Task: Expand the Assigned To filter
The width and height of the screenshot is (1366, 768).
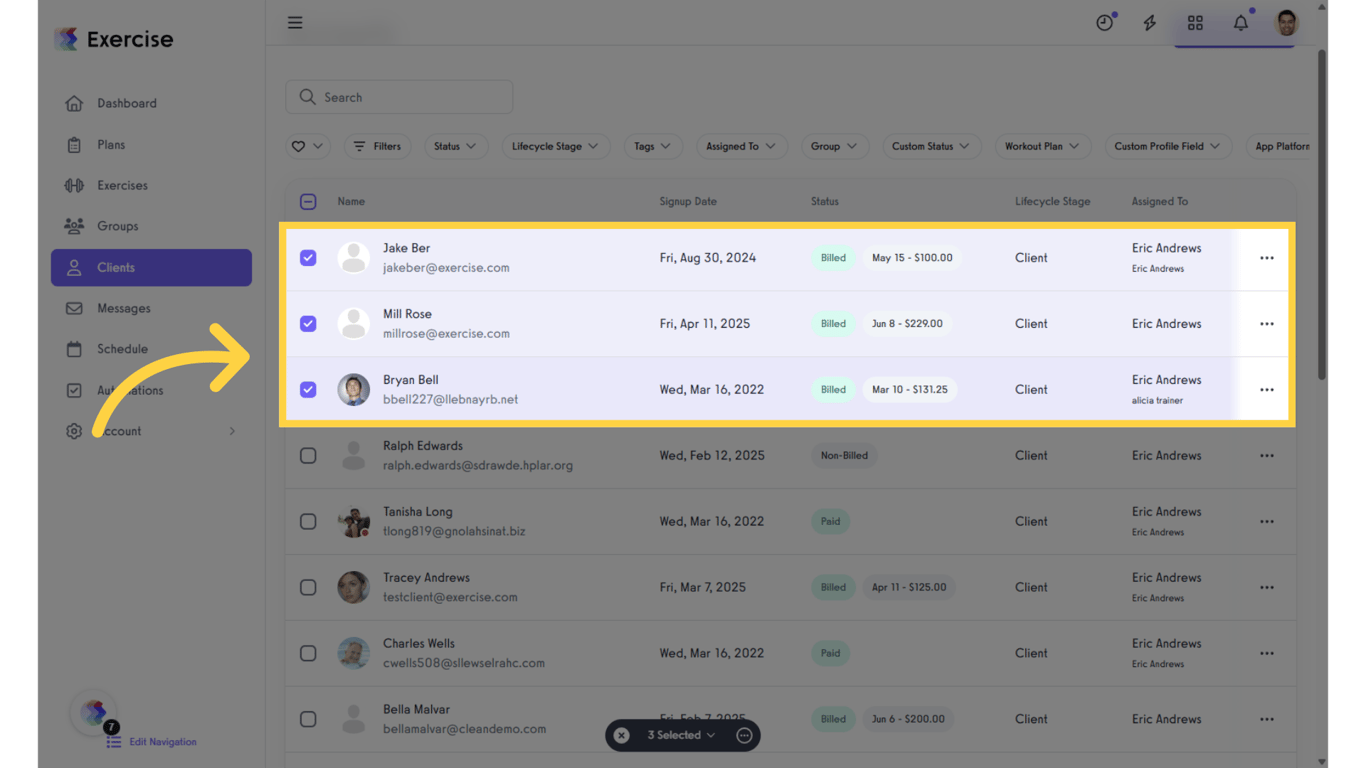Action: [741, 146]
